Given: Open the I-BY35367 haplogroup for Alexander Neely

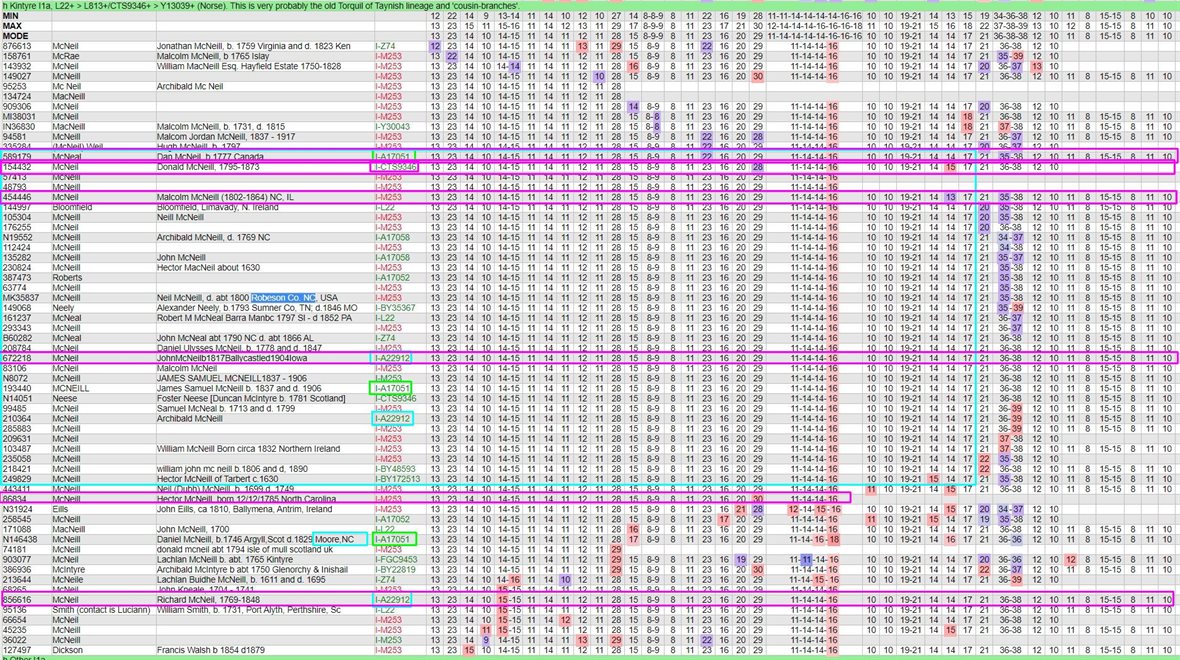Looking at the screenshot, I should 395,308.
